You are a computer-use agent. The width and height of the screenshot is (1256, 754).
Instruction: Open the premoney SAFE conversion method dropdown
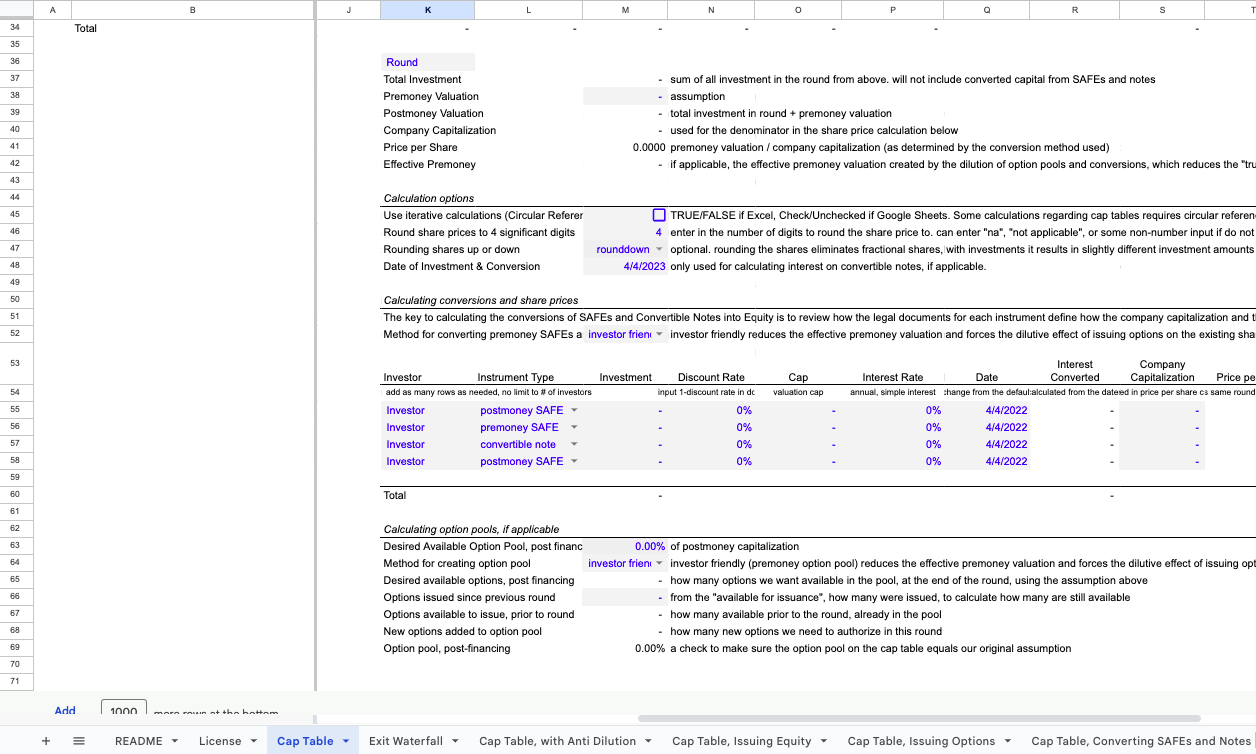click(659, 335)
